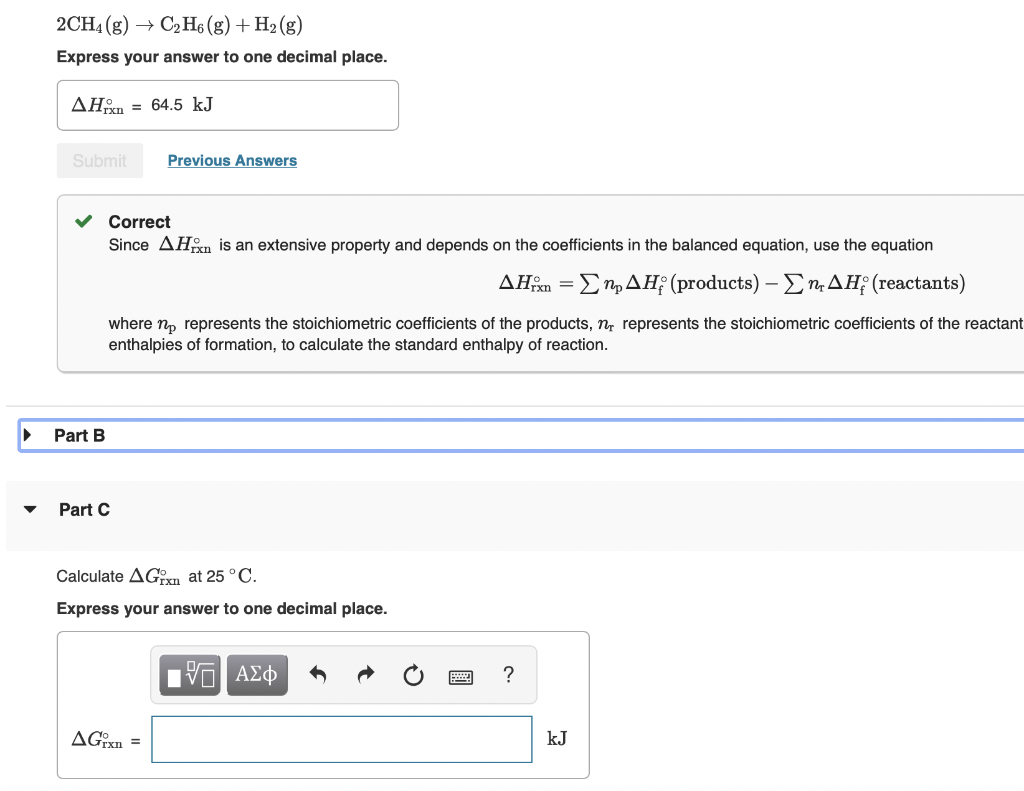Screen dimensions: 1024x791
Task: Click the Part C header label
Action: (x=85, y=509)
